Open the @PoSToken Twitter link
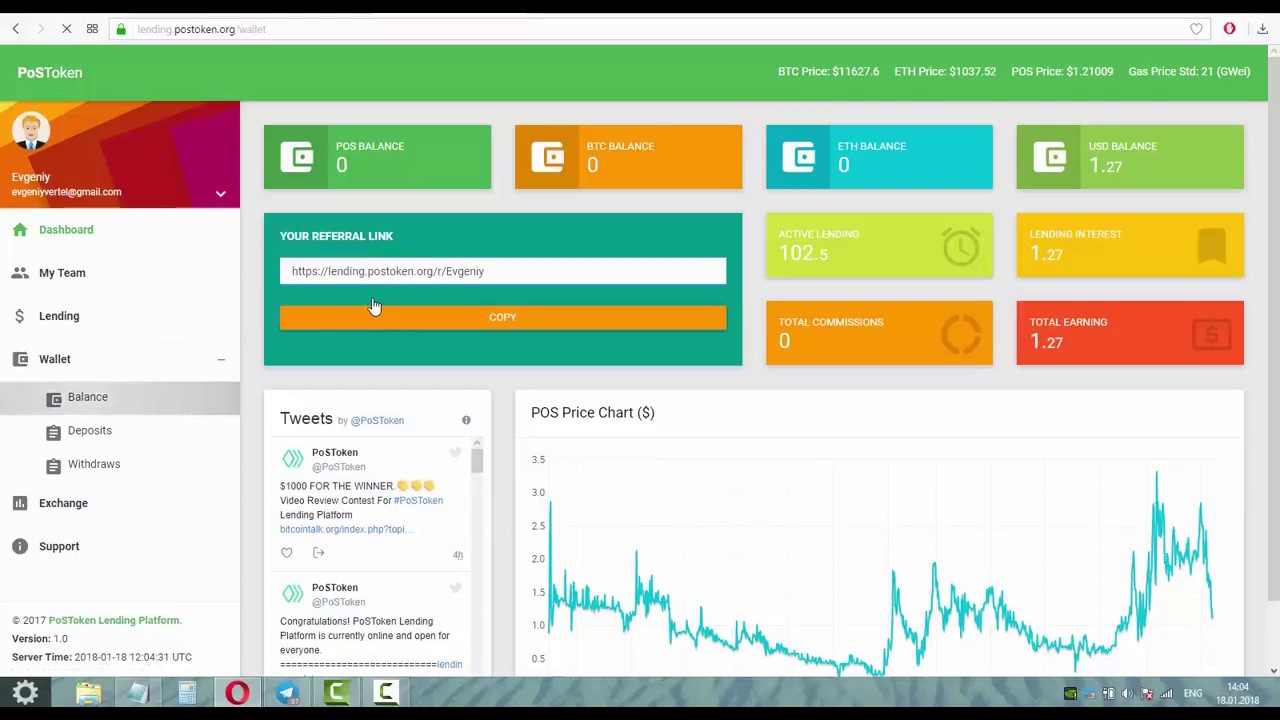 pyautogui.click(x=377, y=421)
